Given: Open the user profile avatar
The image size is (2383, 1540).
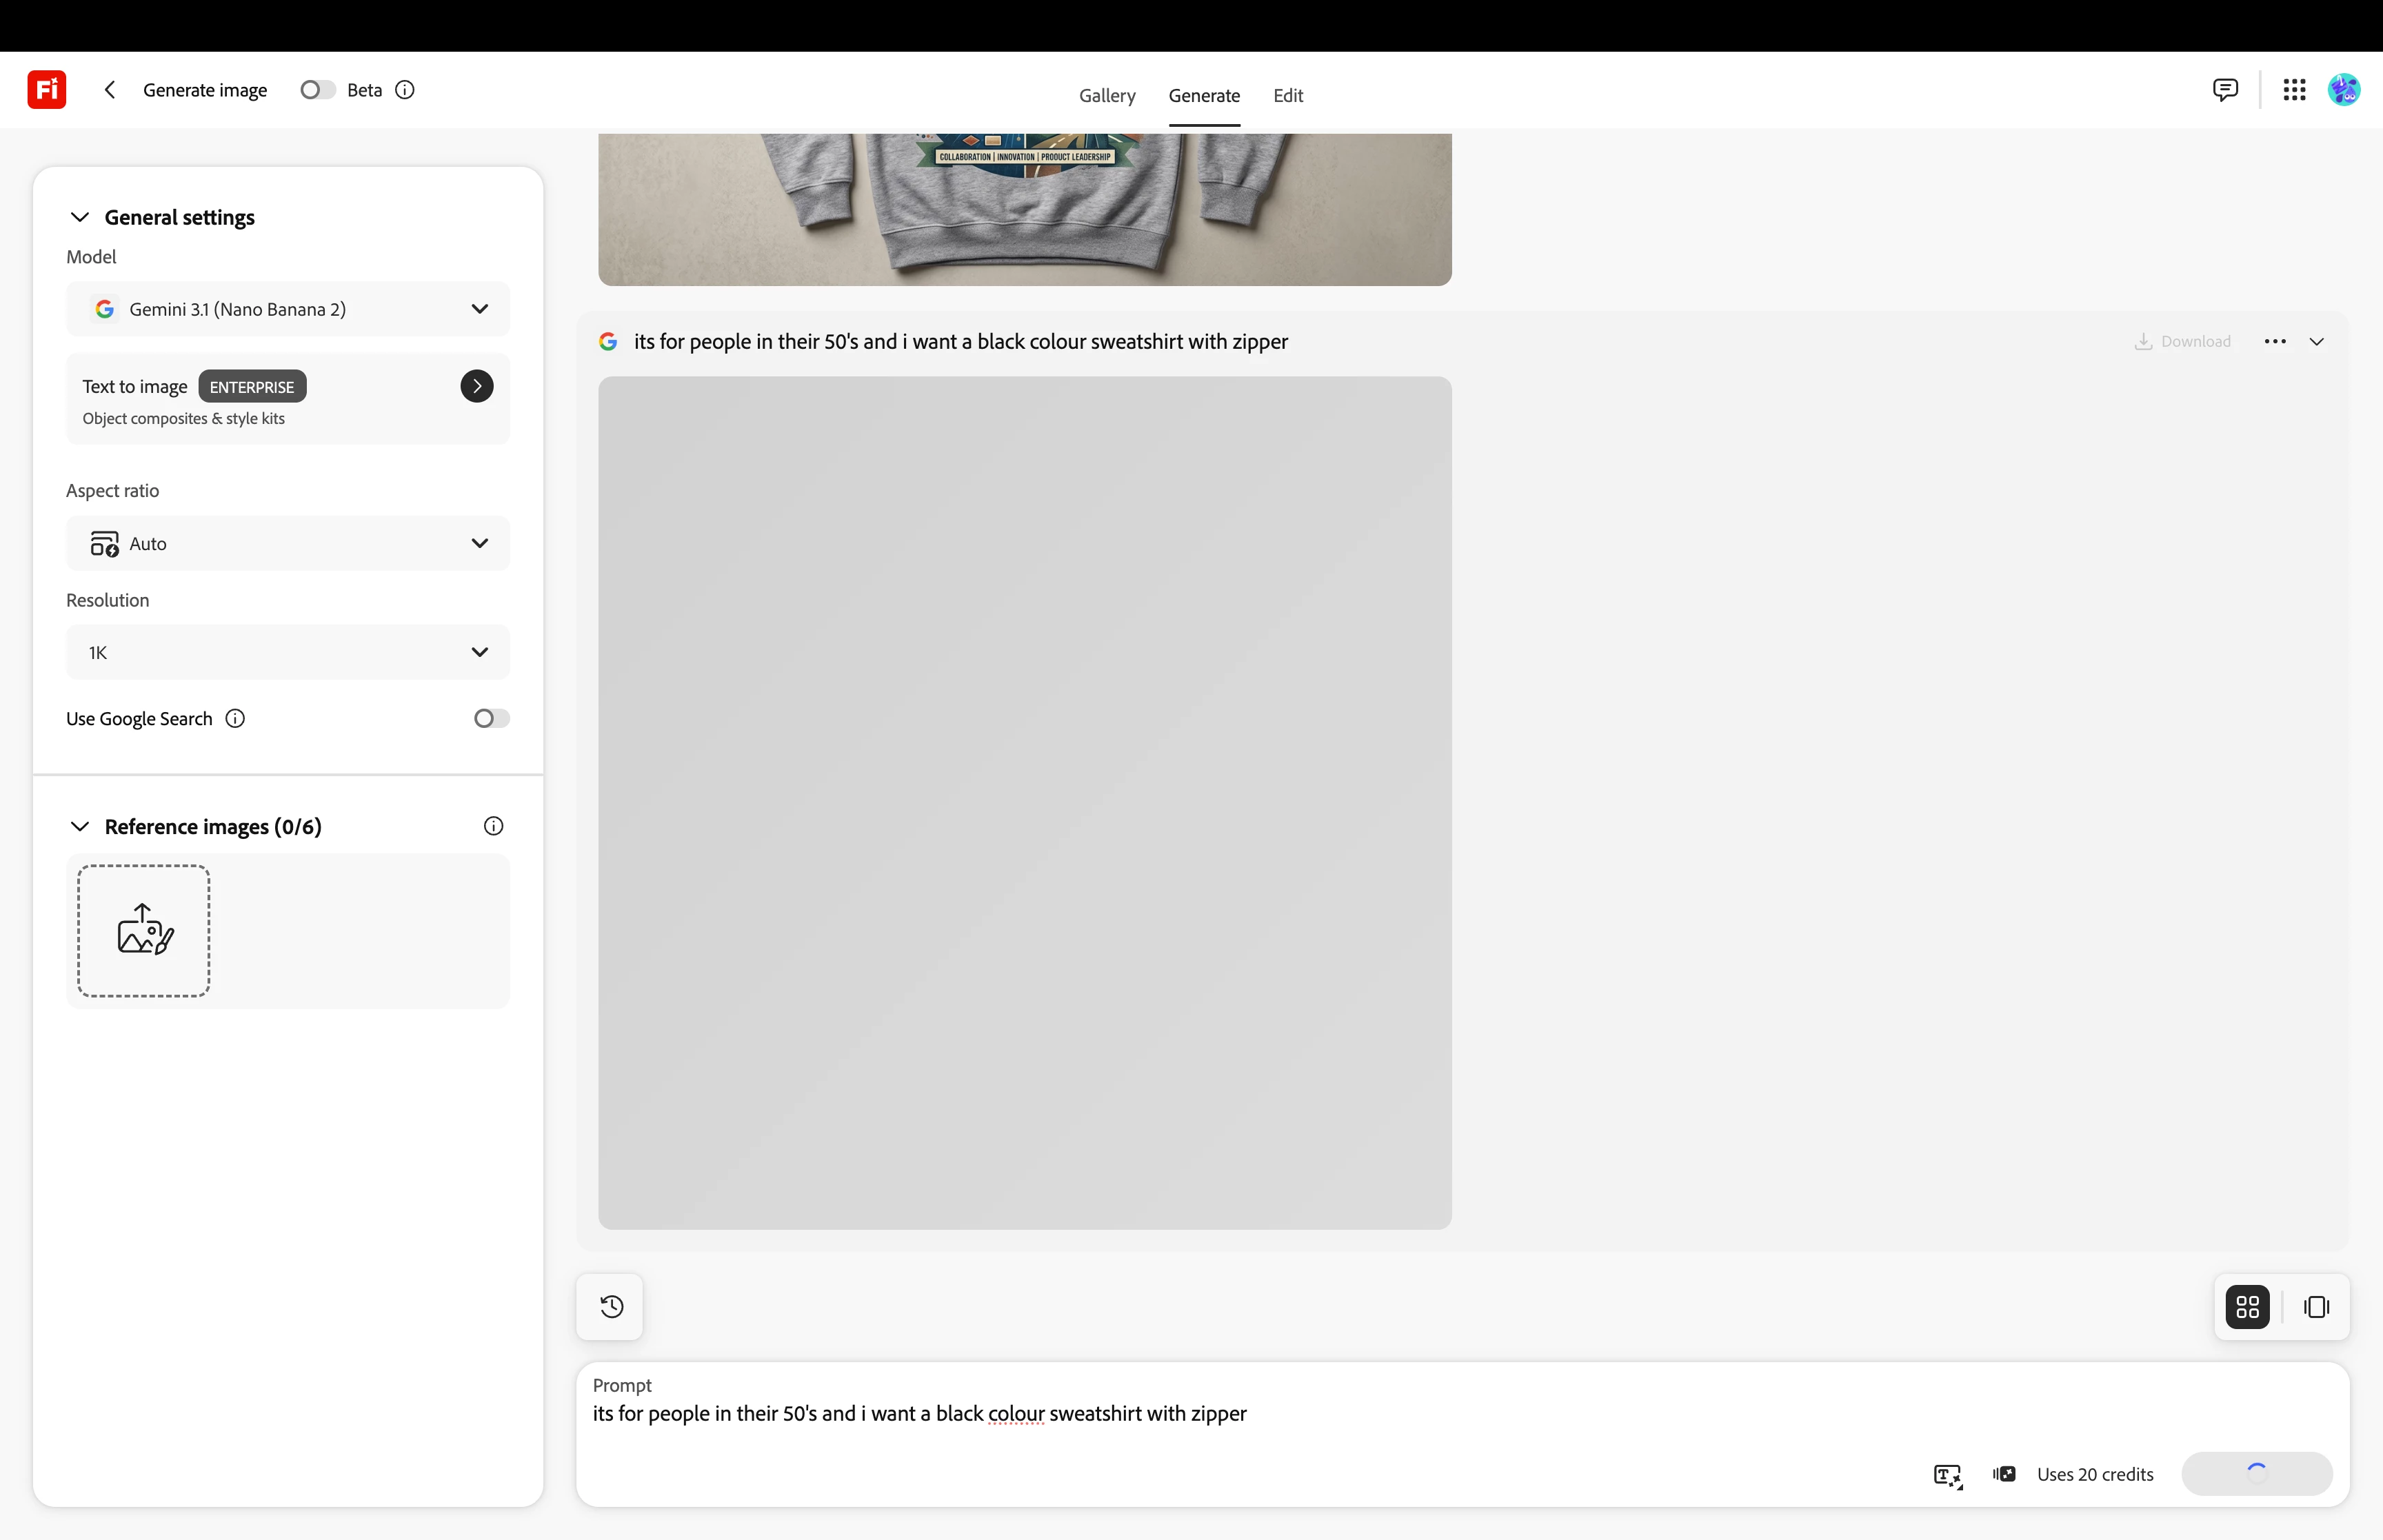Looking at the screenshot, I should [2344, 90].
